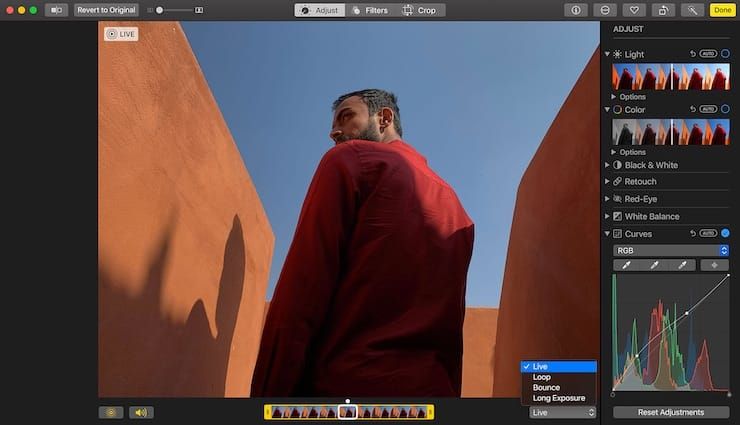
Task: Choose Long Exposure in the effect menu
Action: coord(559,398)
